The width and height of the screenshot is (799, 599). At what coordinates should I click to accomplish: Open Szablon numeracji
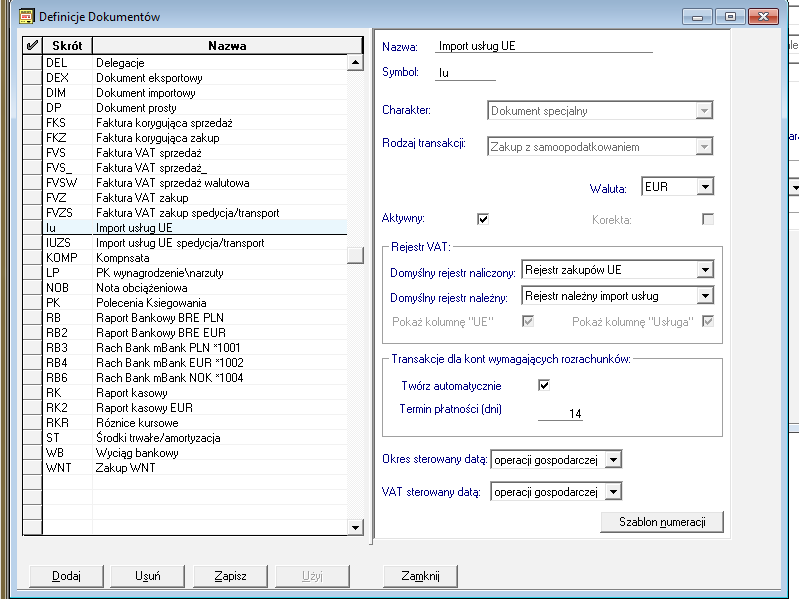tap(662, 522)
